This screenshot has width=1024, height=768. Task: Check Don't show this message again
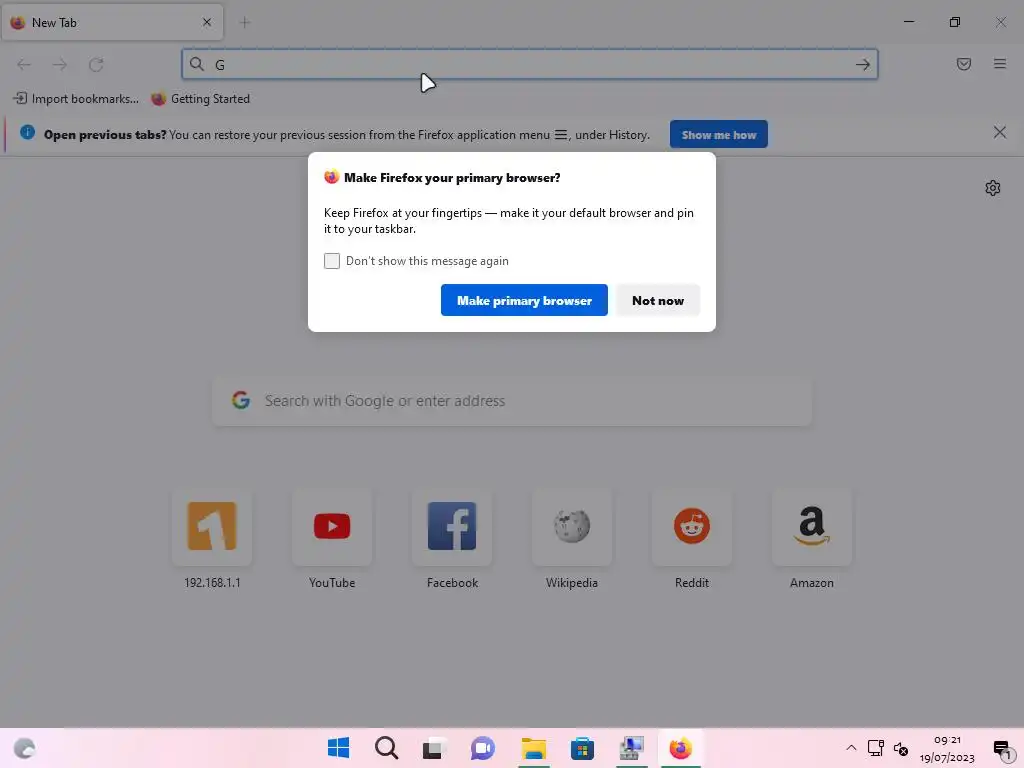point(332,261)
